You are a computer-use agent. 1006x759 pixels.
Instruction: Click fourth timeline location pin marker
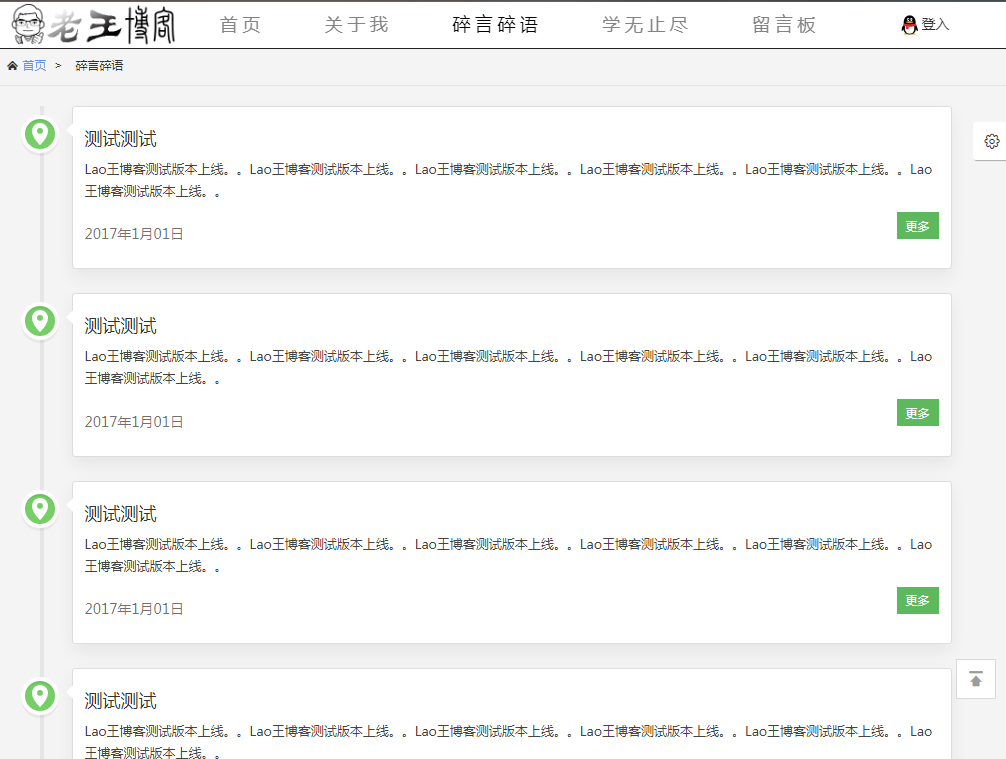pyautogui.click(x=40, y=695)
